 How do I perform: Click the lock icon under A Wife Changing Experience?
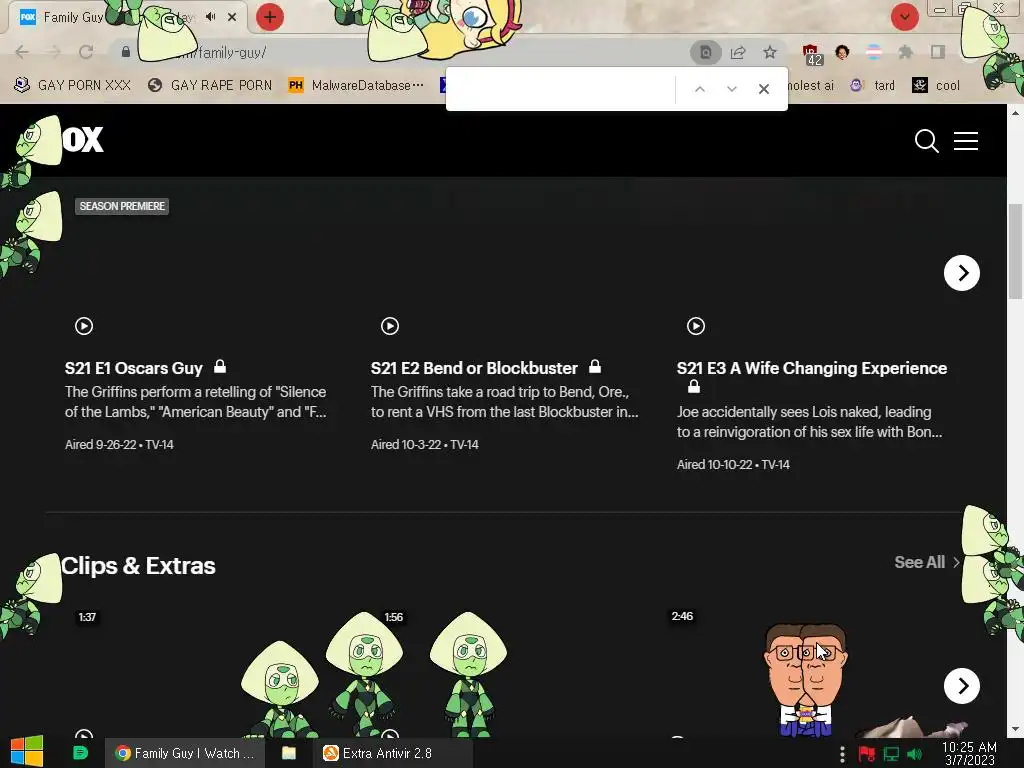(694, 387)
